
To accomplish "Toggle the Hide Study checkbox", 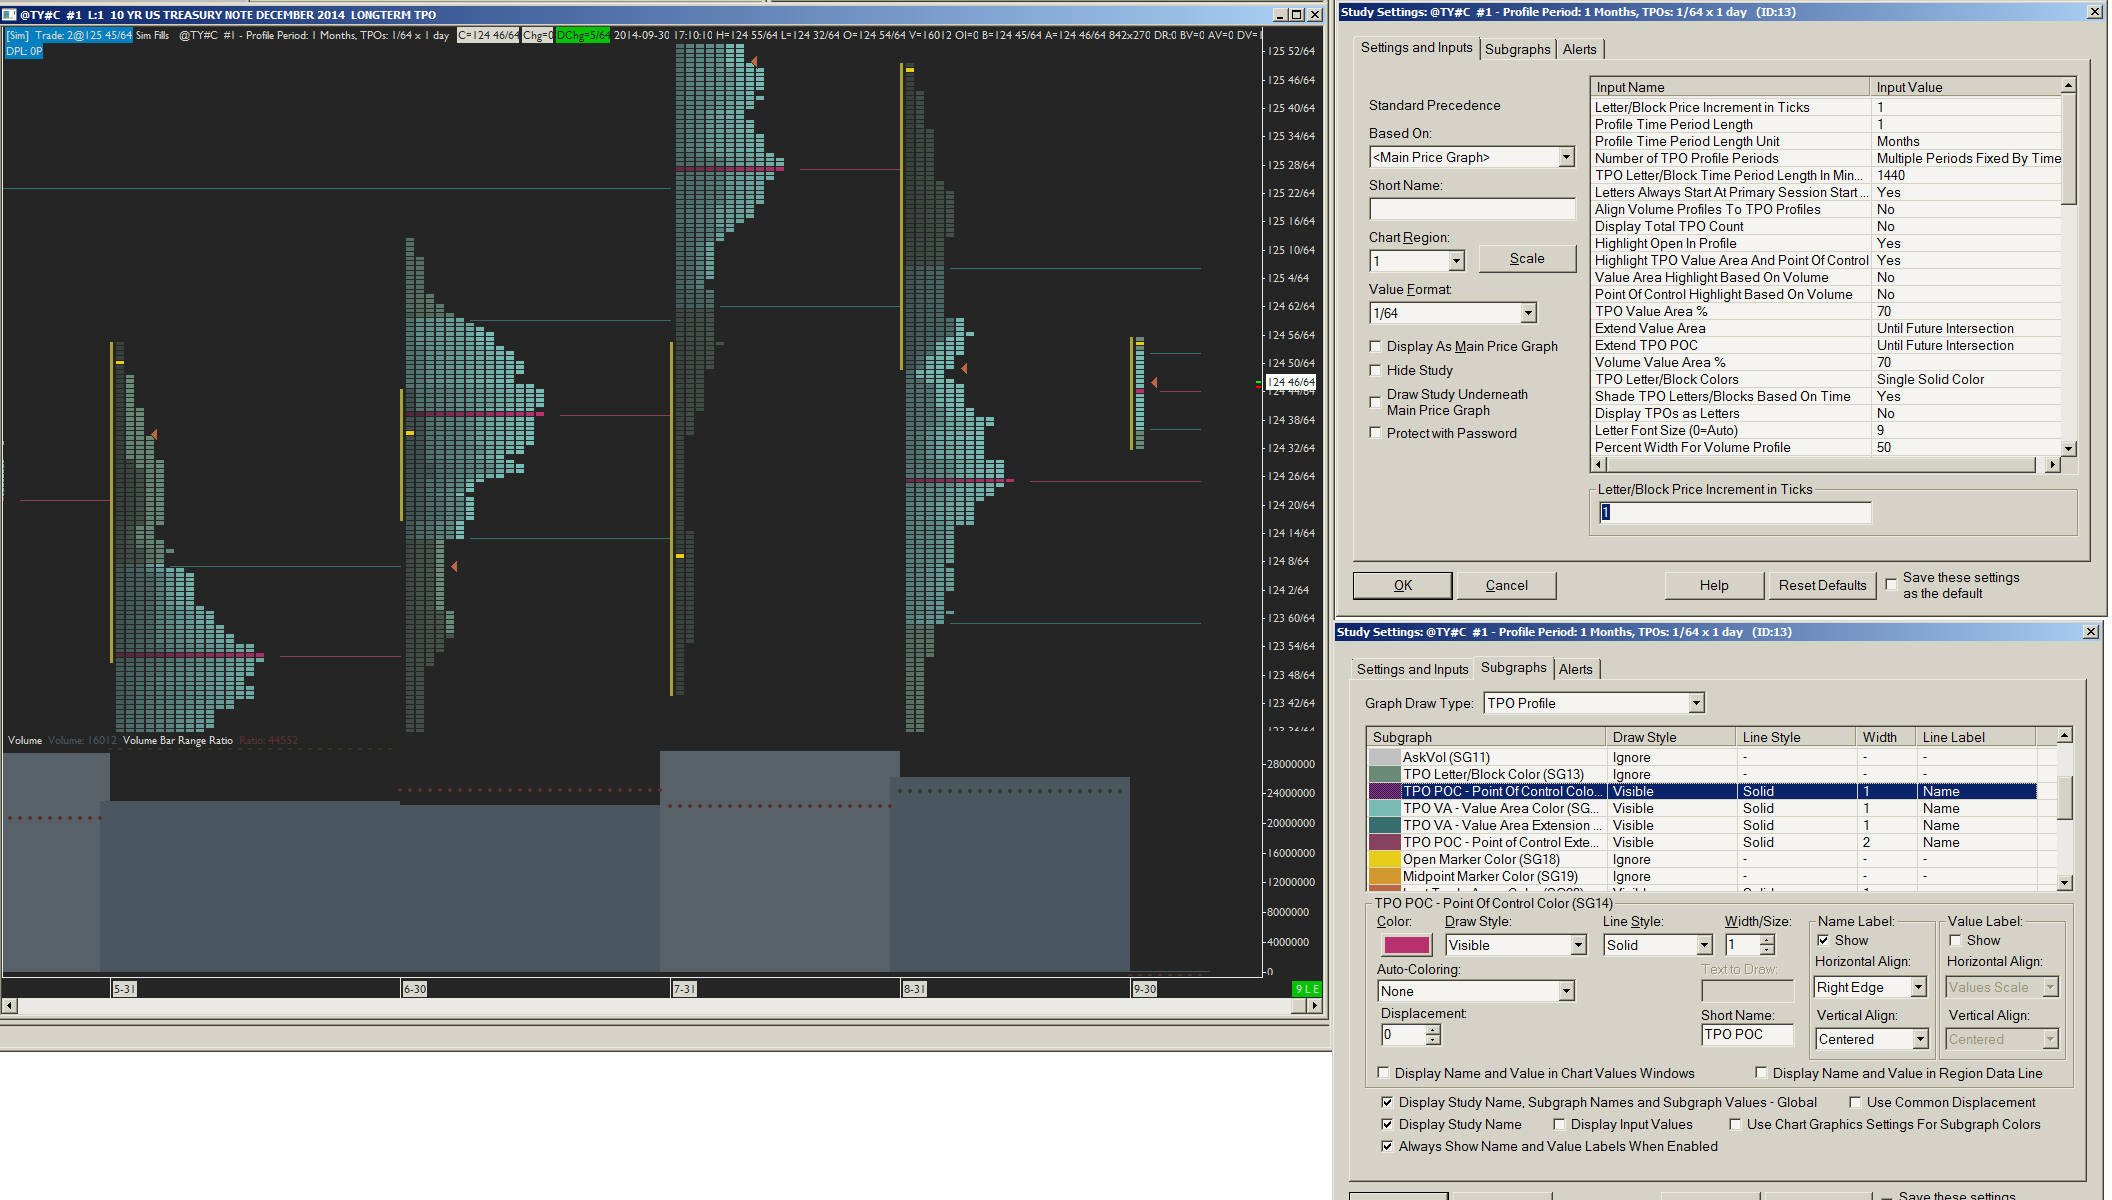I will (x=1375, y=370).
